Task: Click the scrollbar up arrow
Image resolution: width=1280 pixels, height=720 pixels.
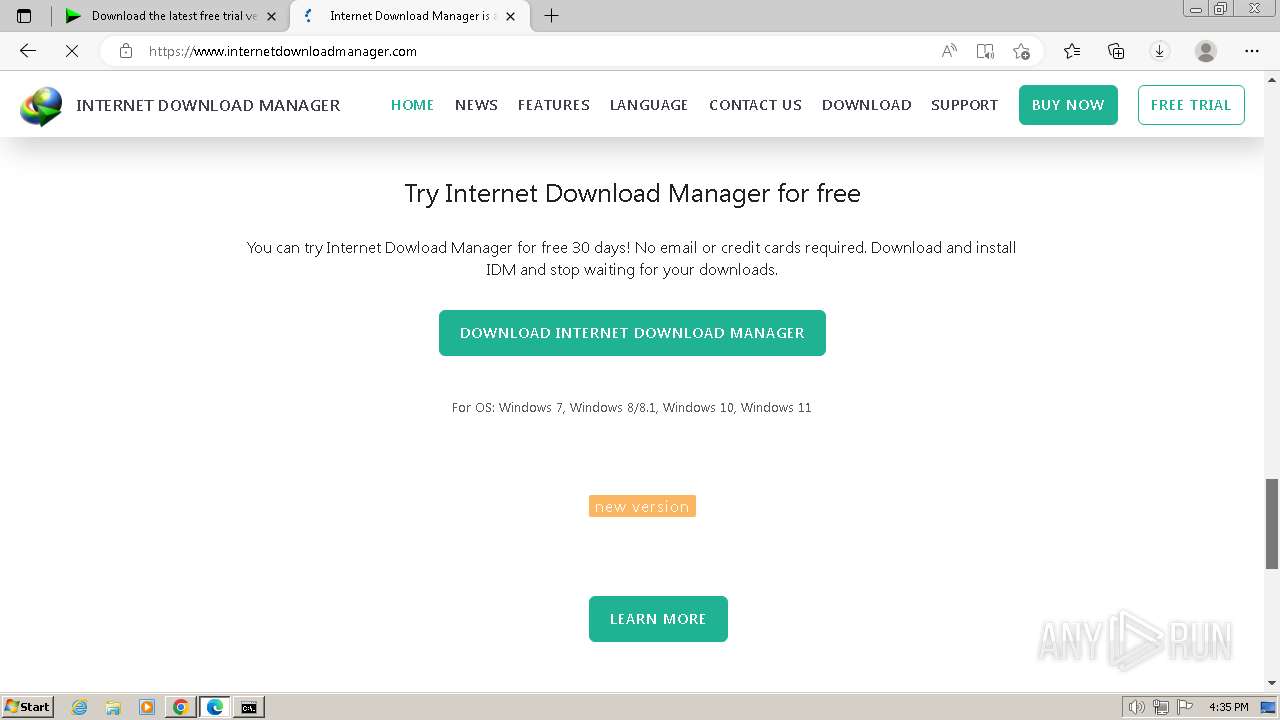Action: click(x=1272, y=78)
